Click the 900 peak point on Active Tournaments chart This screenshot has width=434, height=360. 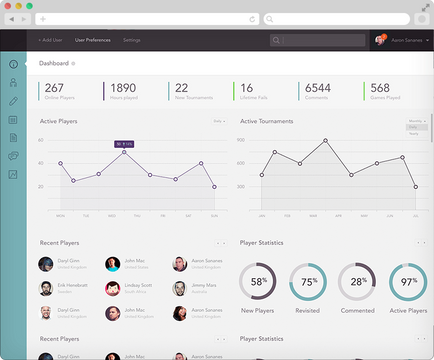pos(326,141)
